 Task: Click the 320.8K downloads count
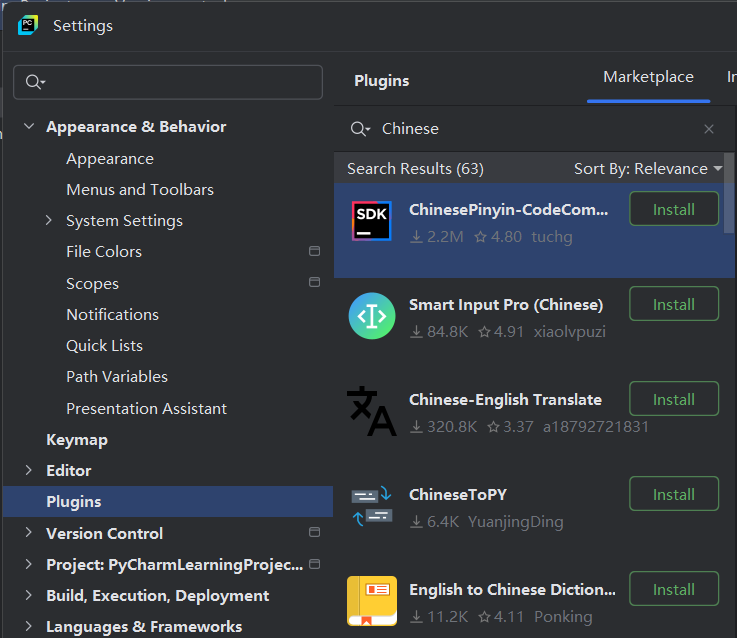(444, 427)
